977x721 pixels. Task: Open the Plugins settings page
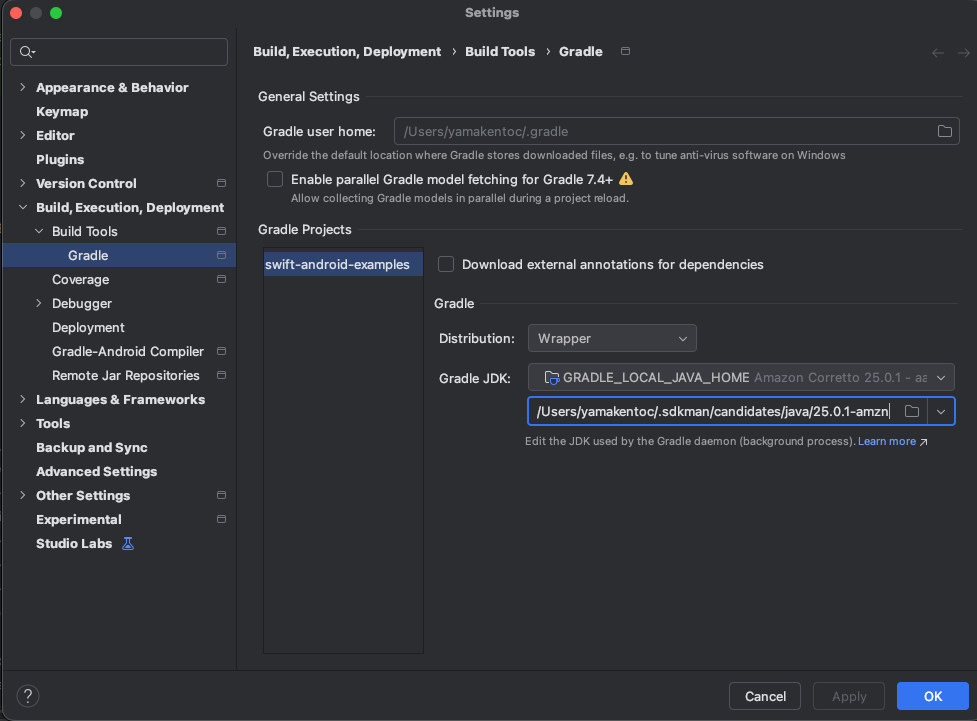point(60,159)
